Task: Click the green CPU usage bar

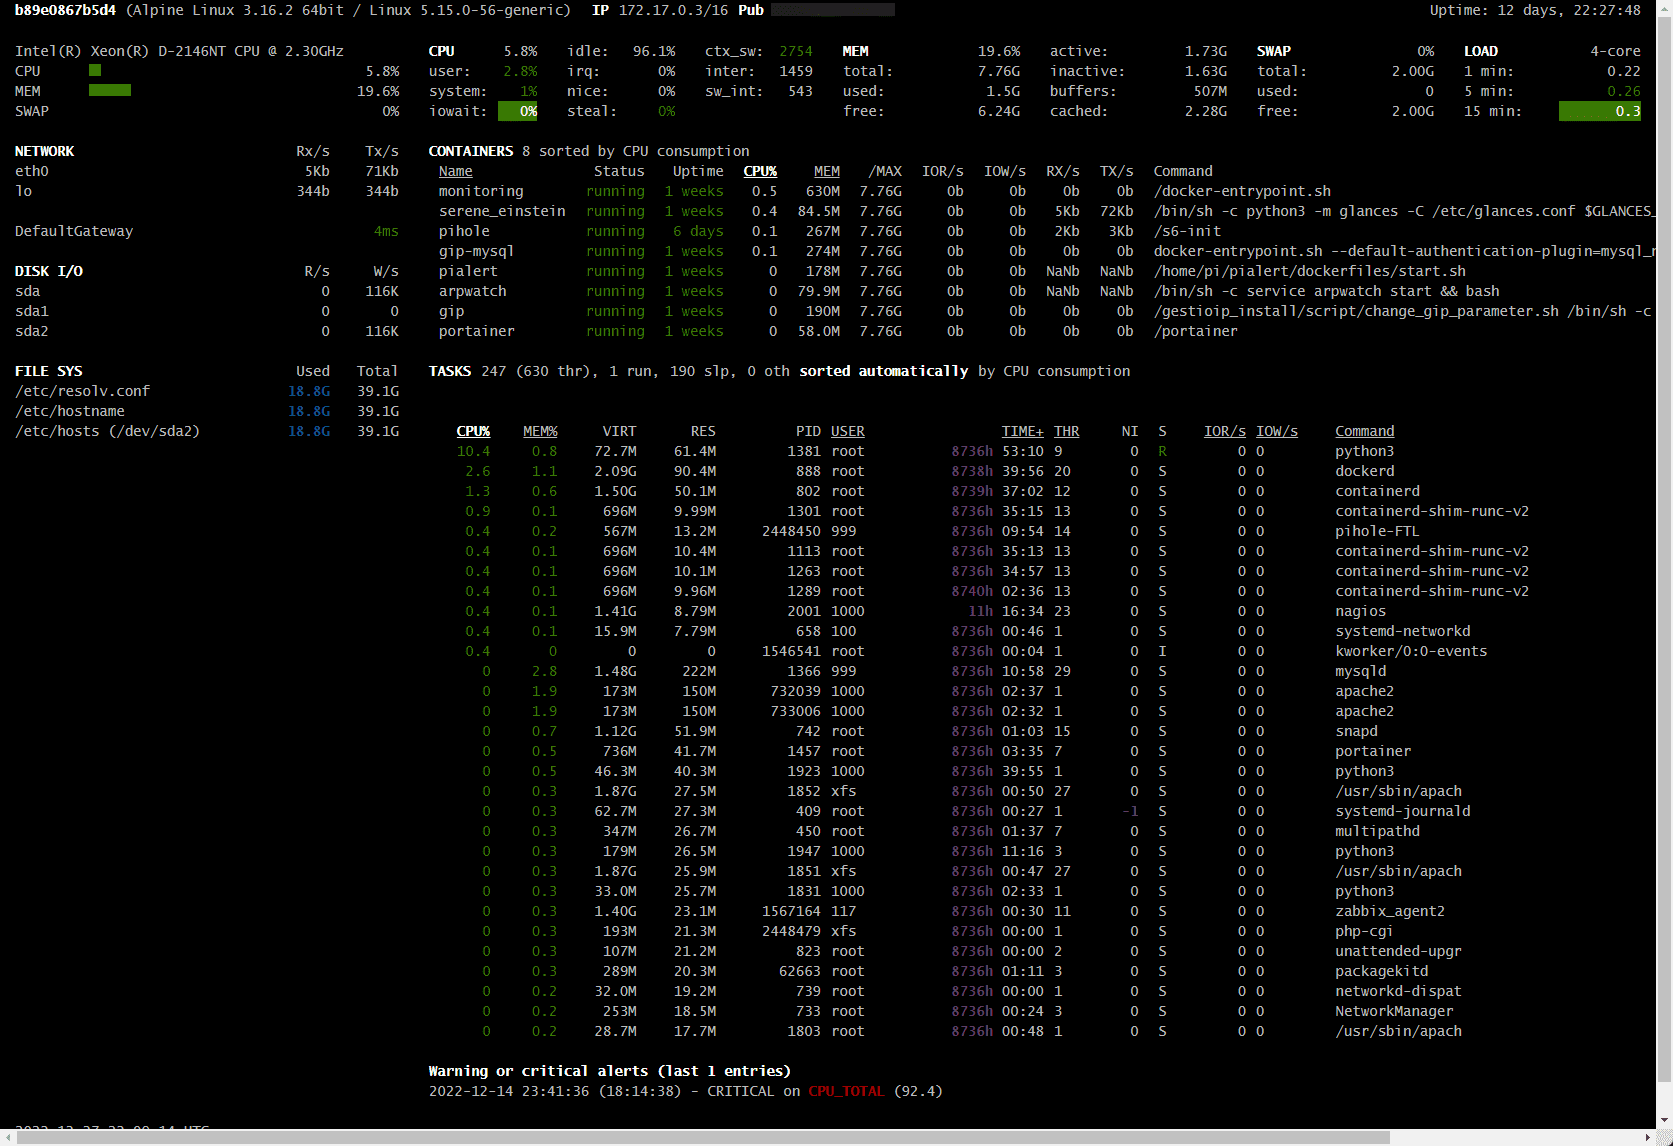Action: click(x=95, y=71)
